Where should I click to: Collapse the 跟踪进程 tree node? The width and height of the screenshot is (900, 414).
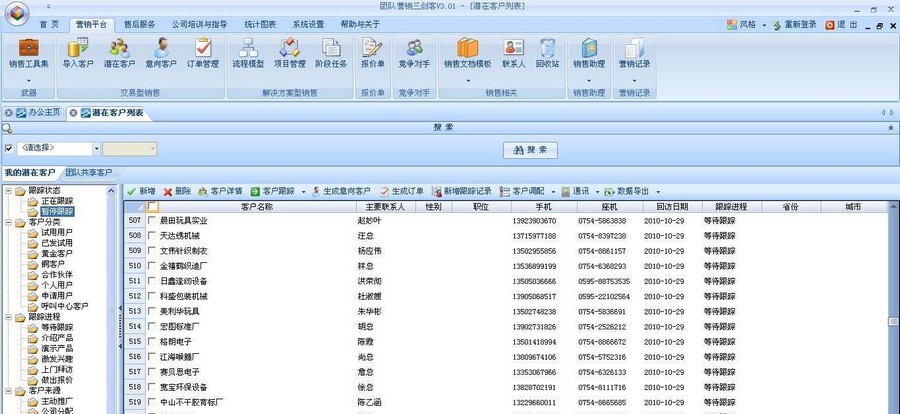point(9,316)
